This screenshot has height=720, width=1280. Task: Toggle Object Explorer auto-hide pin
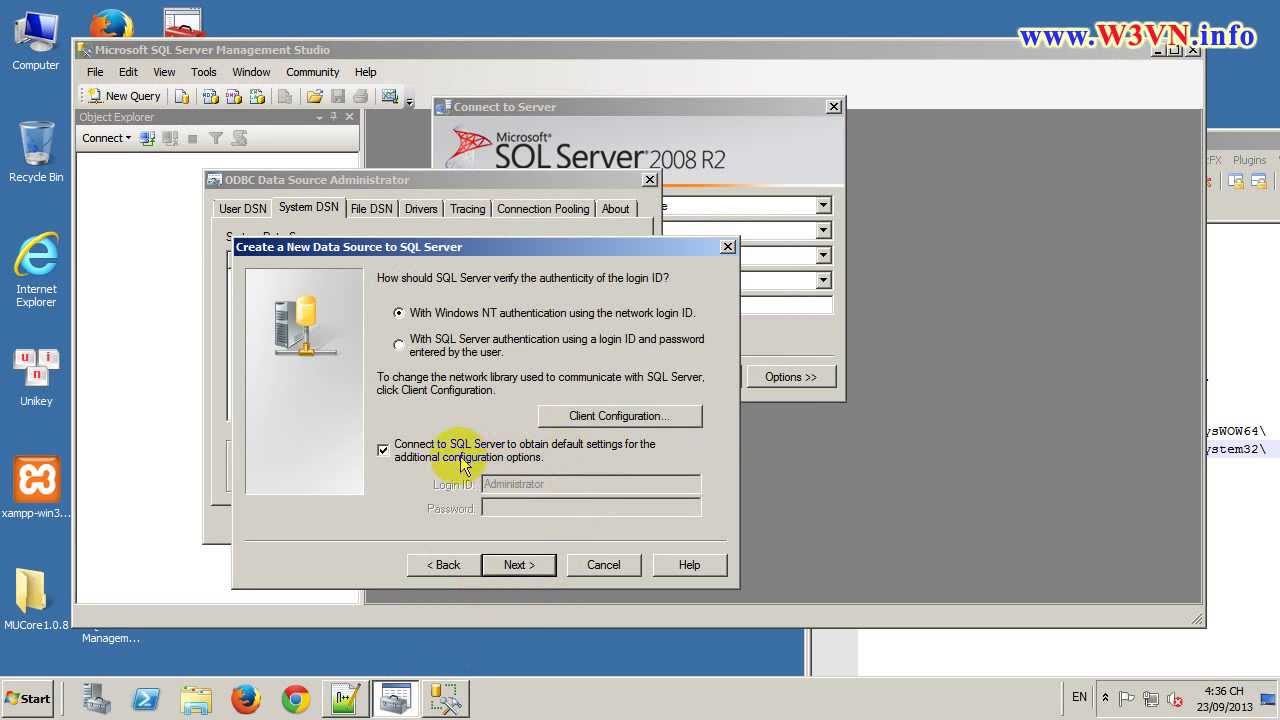[334, 117]
